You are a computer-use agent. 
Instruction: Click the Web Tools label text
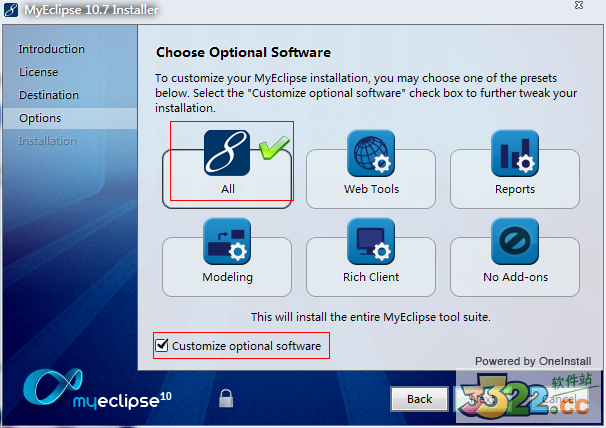click(x=371, y=189)
